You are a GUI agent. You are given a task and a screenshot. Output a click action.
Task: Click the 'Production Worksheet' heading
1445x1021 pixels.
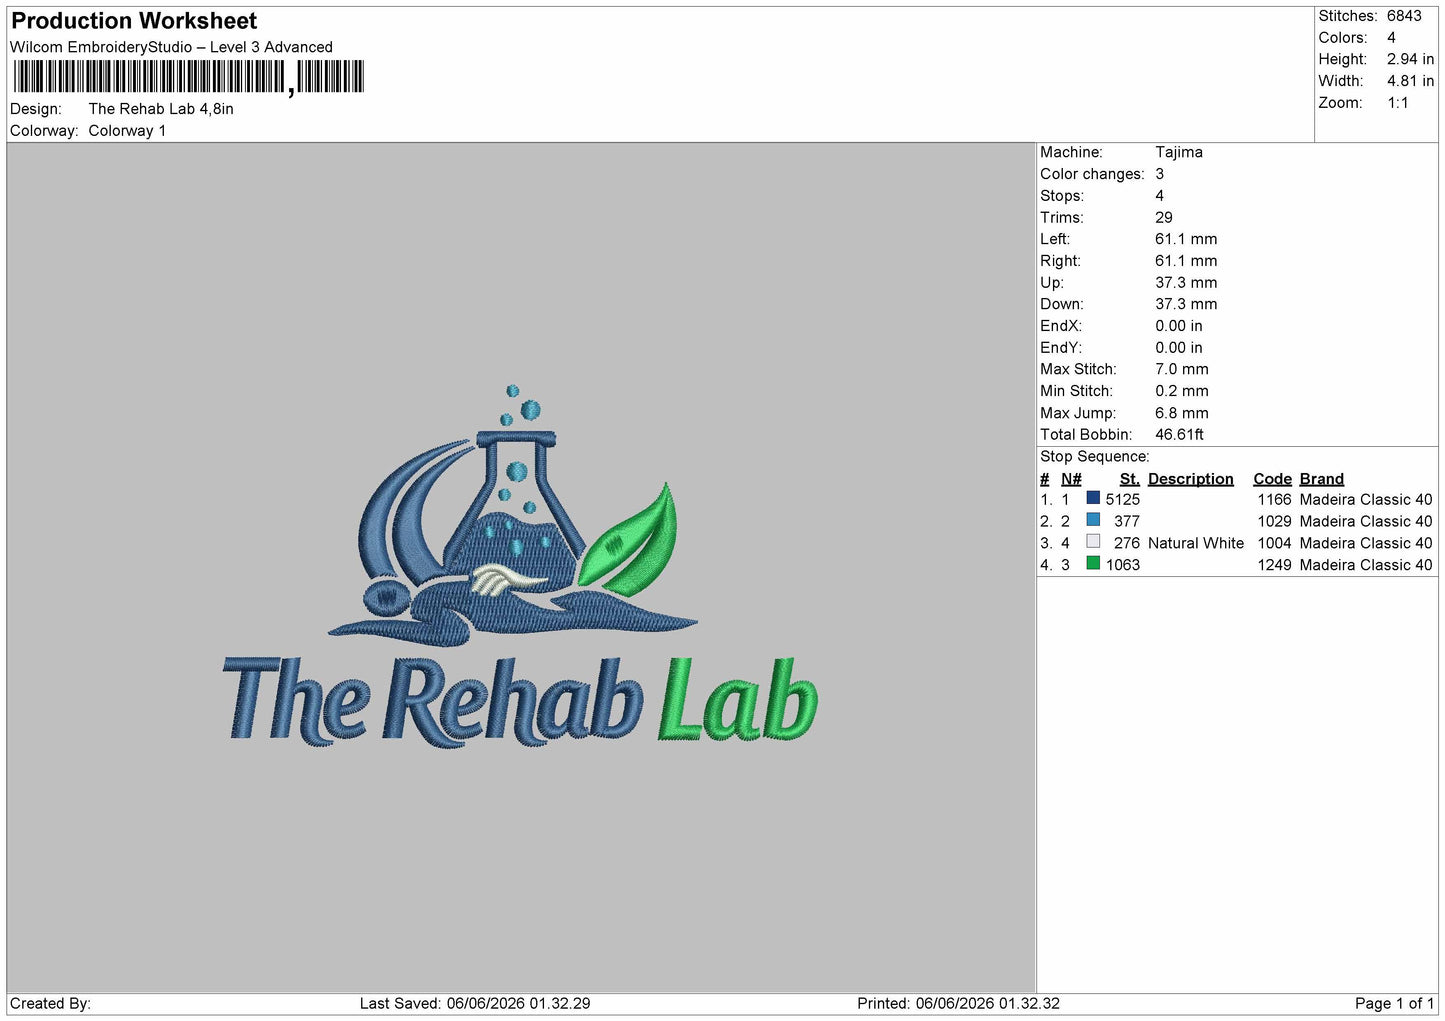tap(134, 21)
